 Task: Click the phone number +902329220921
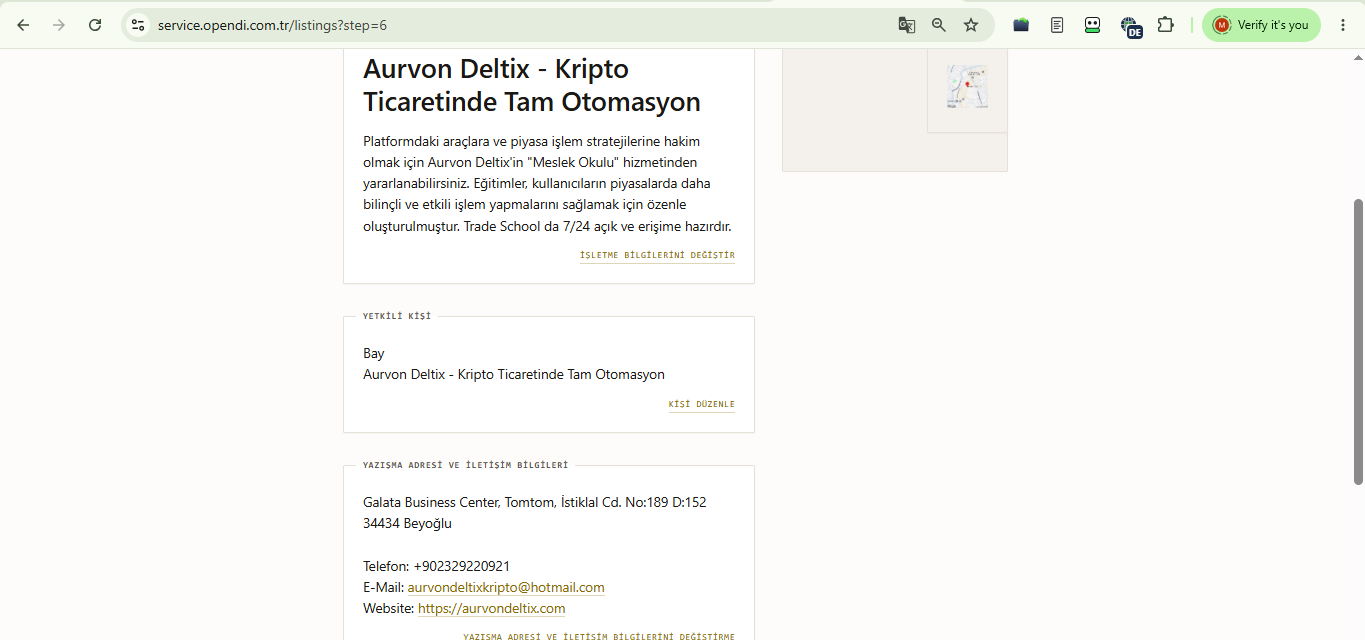pyautogui.click(x=461, y=566)
